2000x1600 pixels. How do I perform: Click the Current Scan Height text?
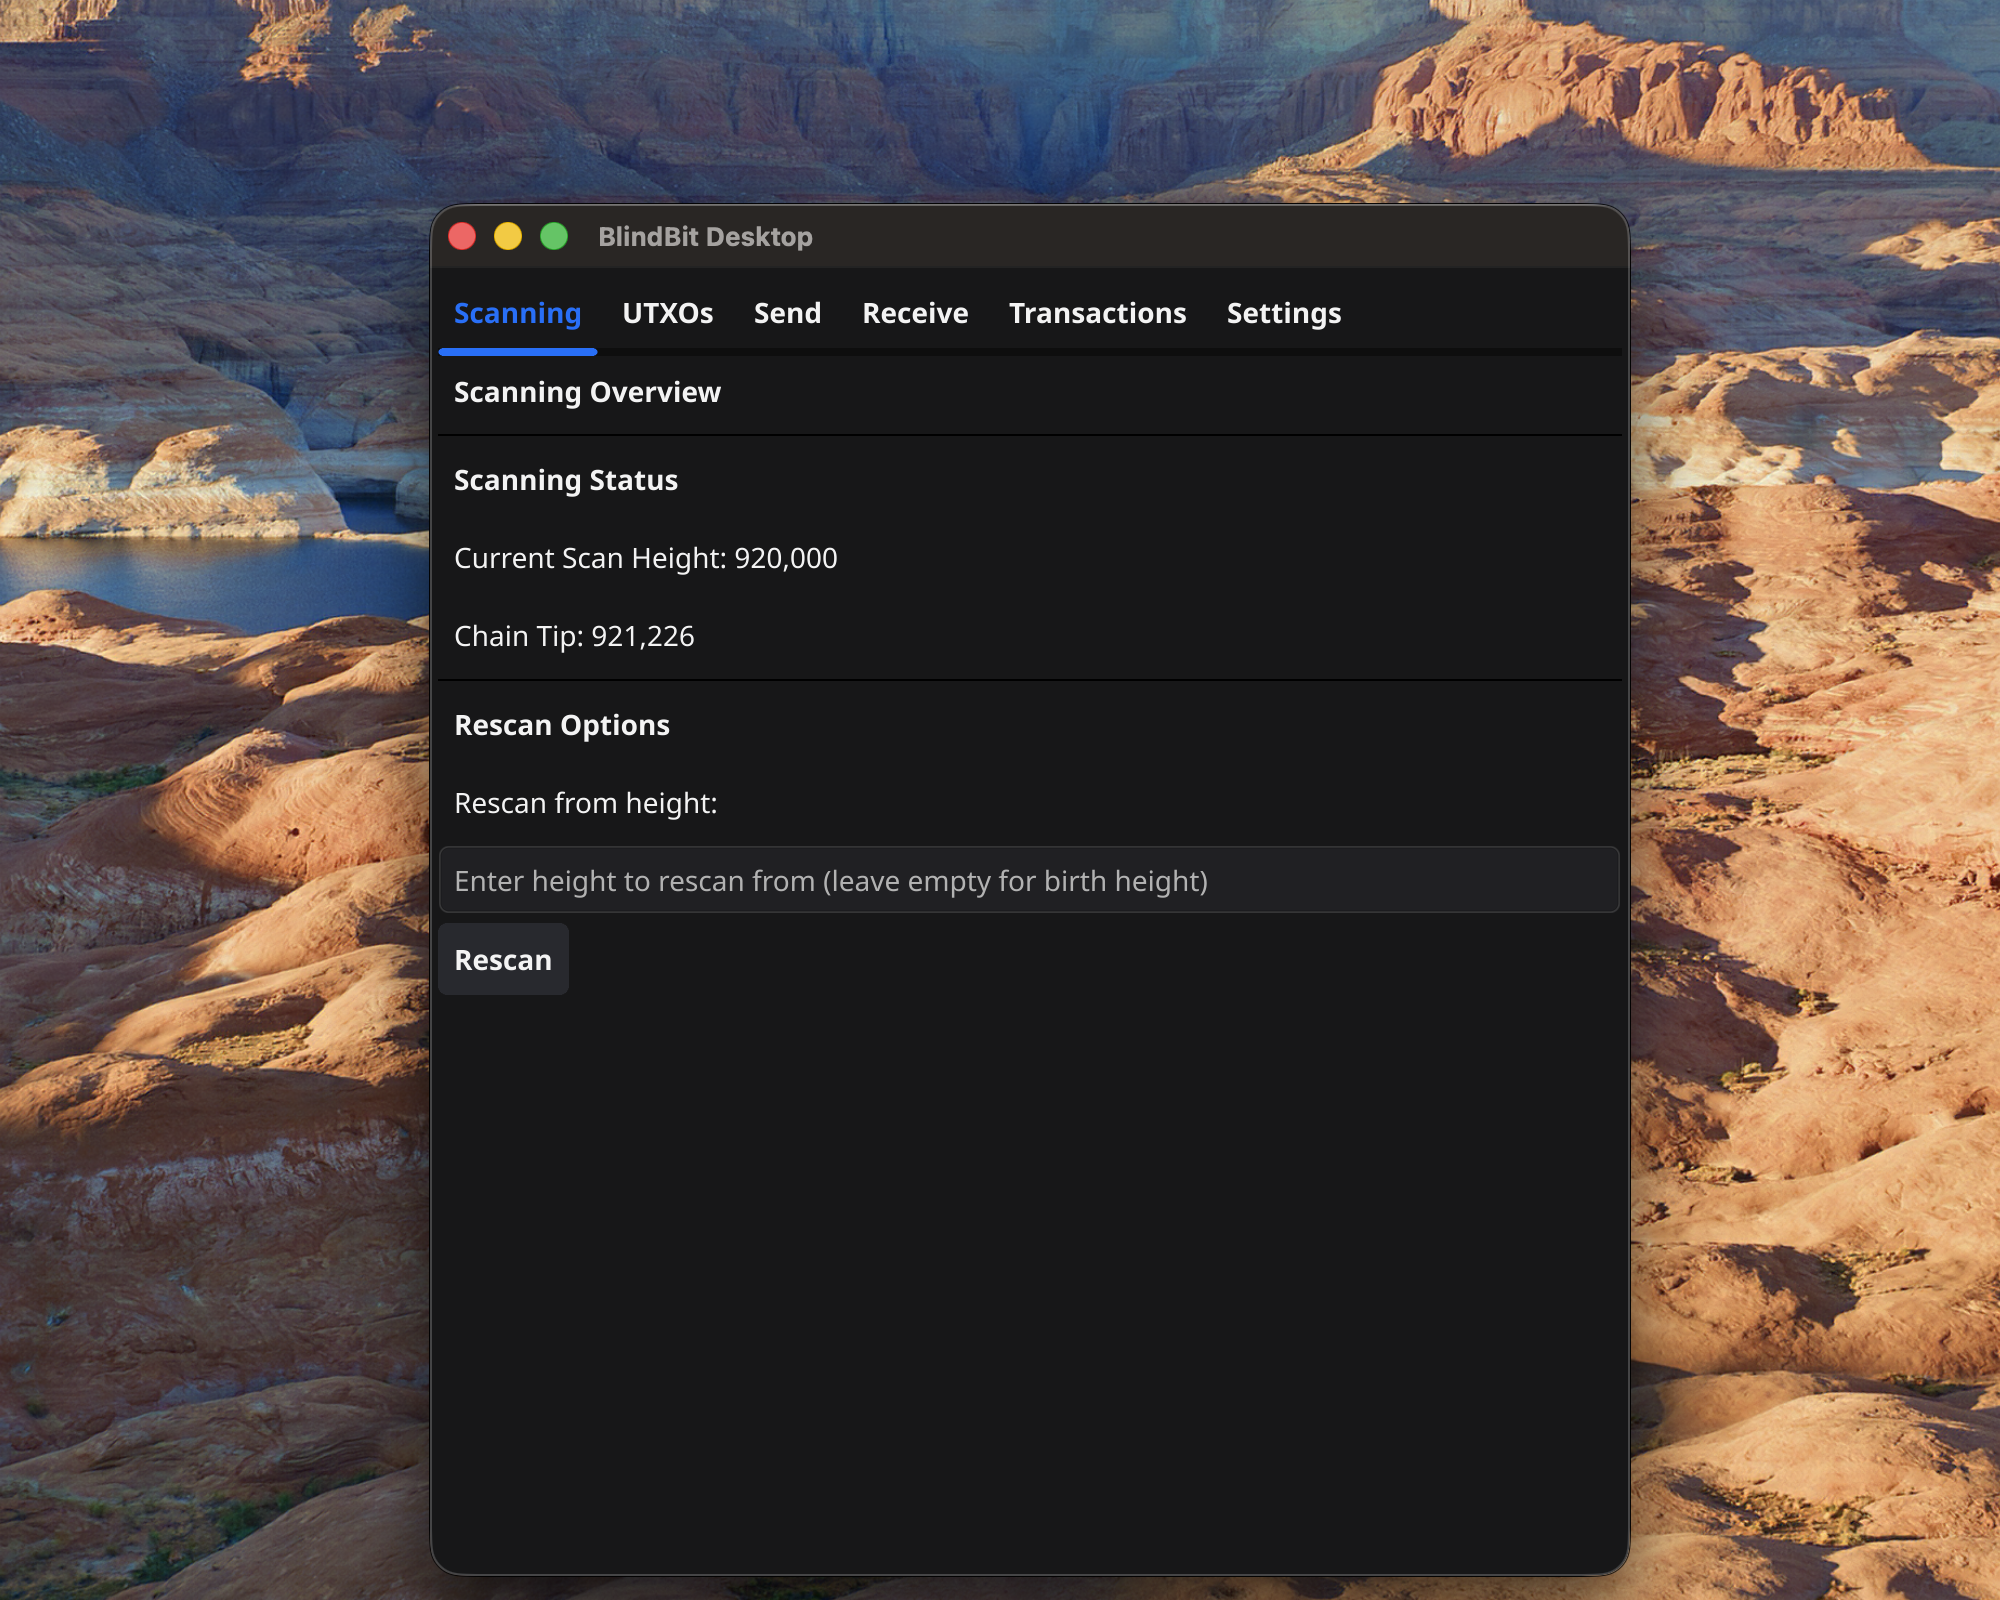645,558
